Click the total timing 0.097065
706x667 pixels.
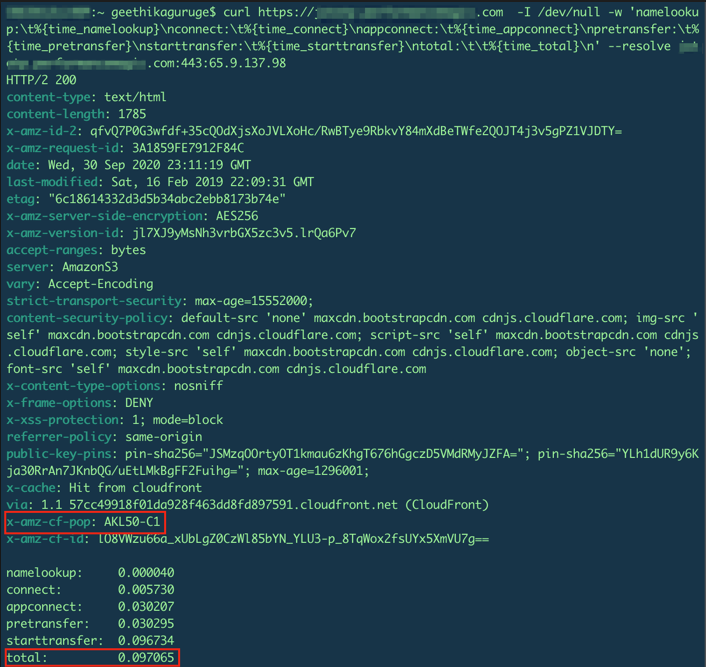pos(146,658)
